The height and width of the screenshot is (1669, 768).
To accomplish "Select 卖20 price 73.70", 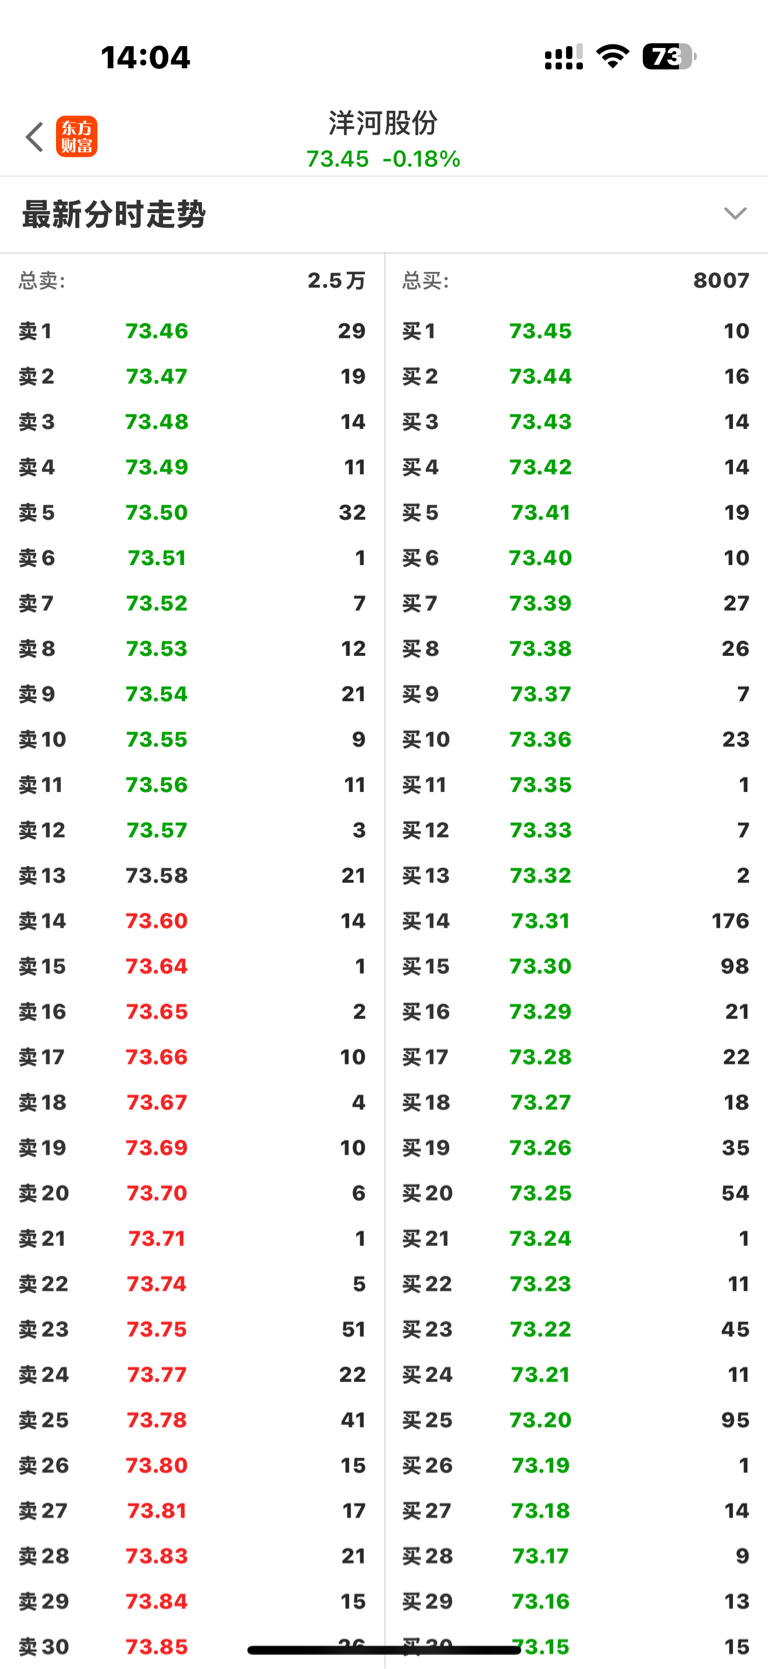I will [157, 1193].
